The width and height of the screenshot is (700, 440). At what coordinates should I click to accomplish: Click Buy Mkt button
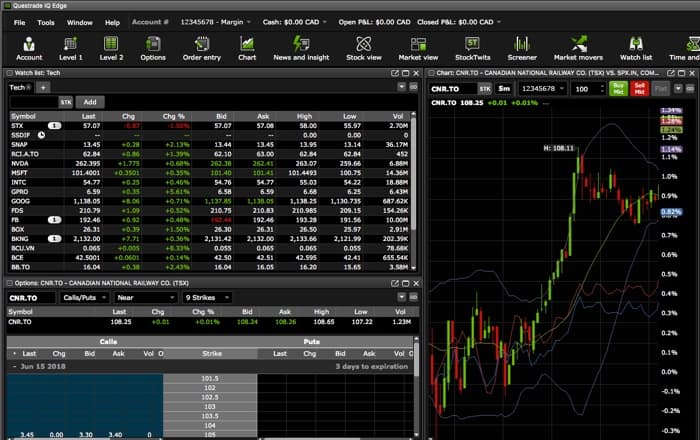[x=618, y=89]
